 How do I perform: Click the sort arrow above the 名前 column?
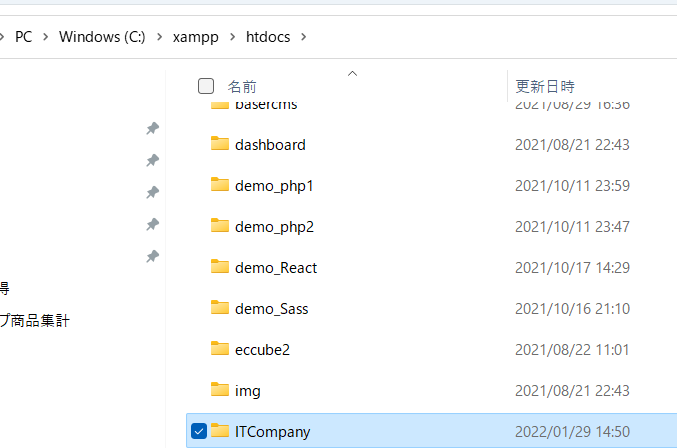click(x=352, y=74)
